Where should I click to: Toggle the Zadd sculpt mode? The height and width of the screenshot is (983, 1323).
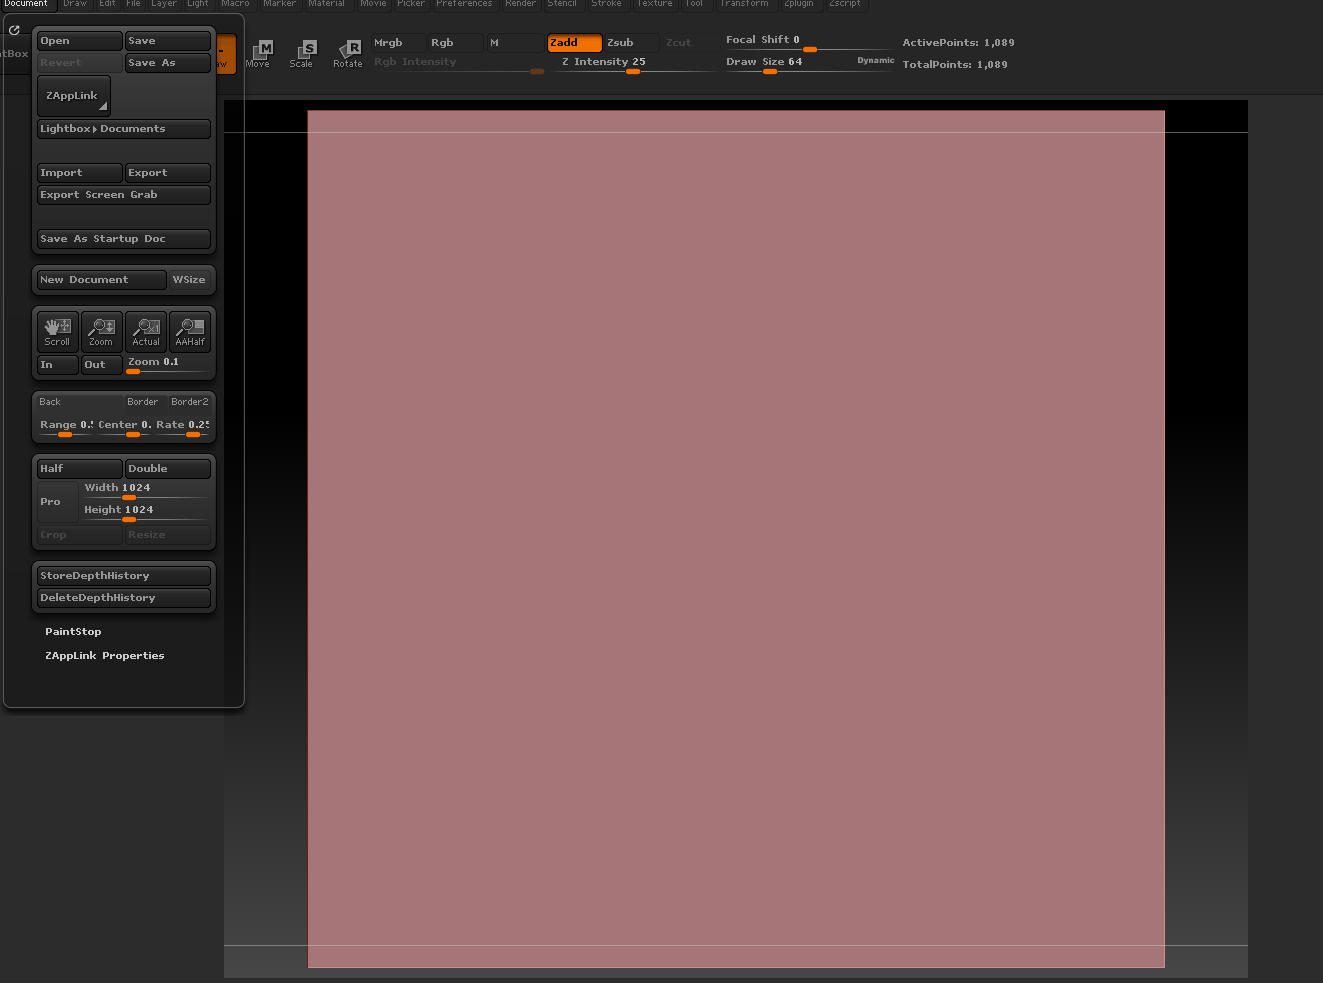coord(574,43)
